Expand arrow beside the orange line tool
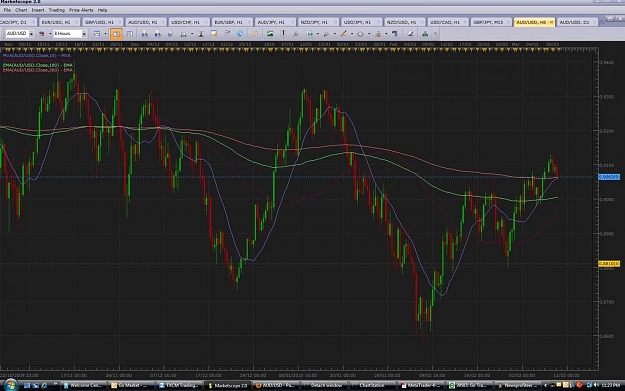 click(x=352, y=34)
